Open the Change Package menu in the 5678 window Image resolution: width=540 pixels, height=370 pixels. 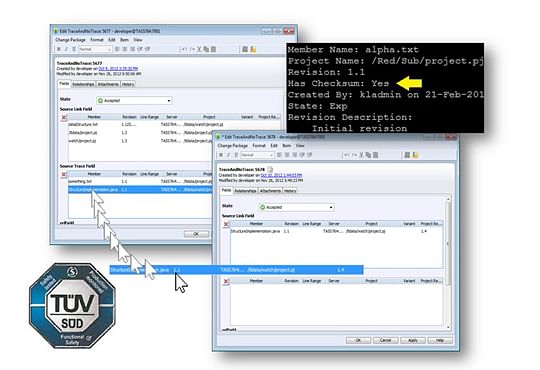(x=232, y=146)
